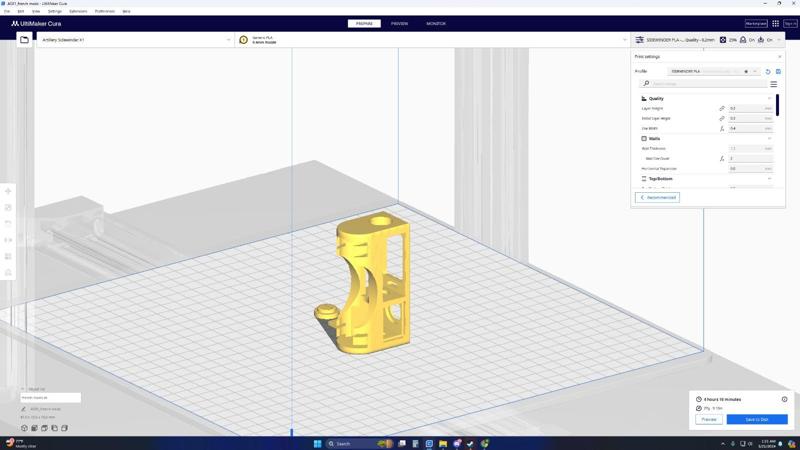Image resolution: width=800 pixels, height=450 pixels.
Task: Click the pencil edit job name icon
Action: click(23, 409)
